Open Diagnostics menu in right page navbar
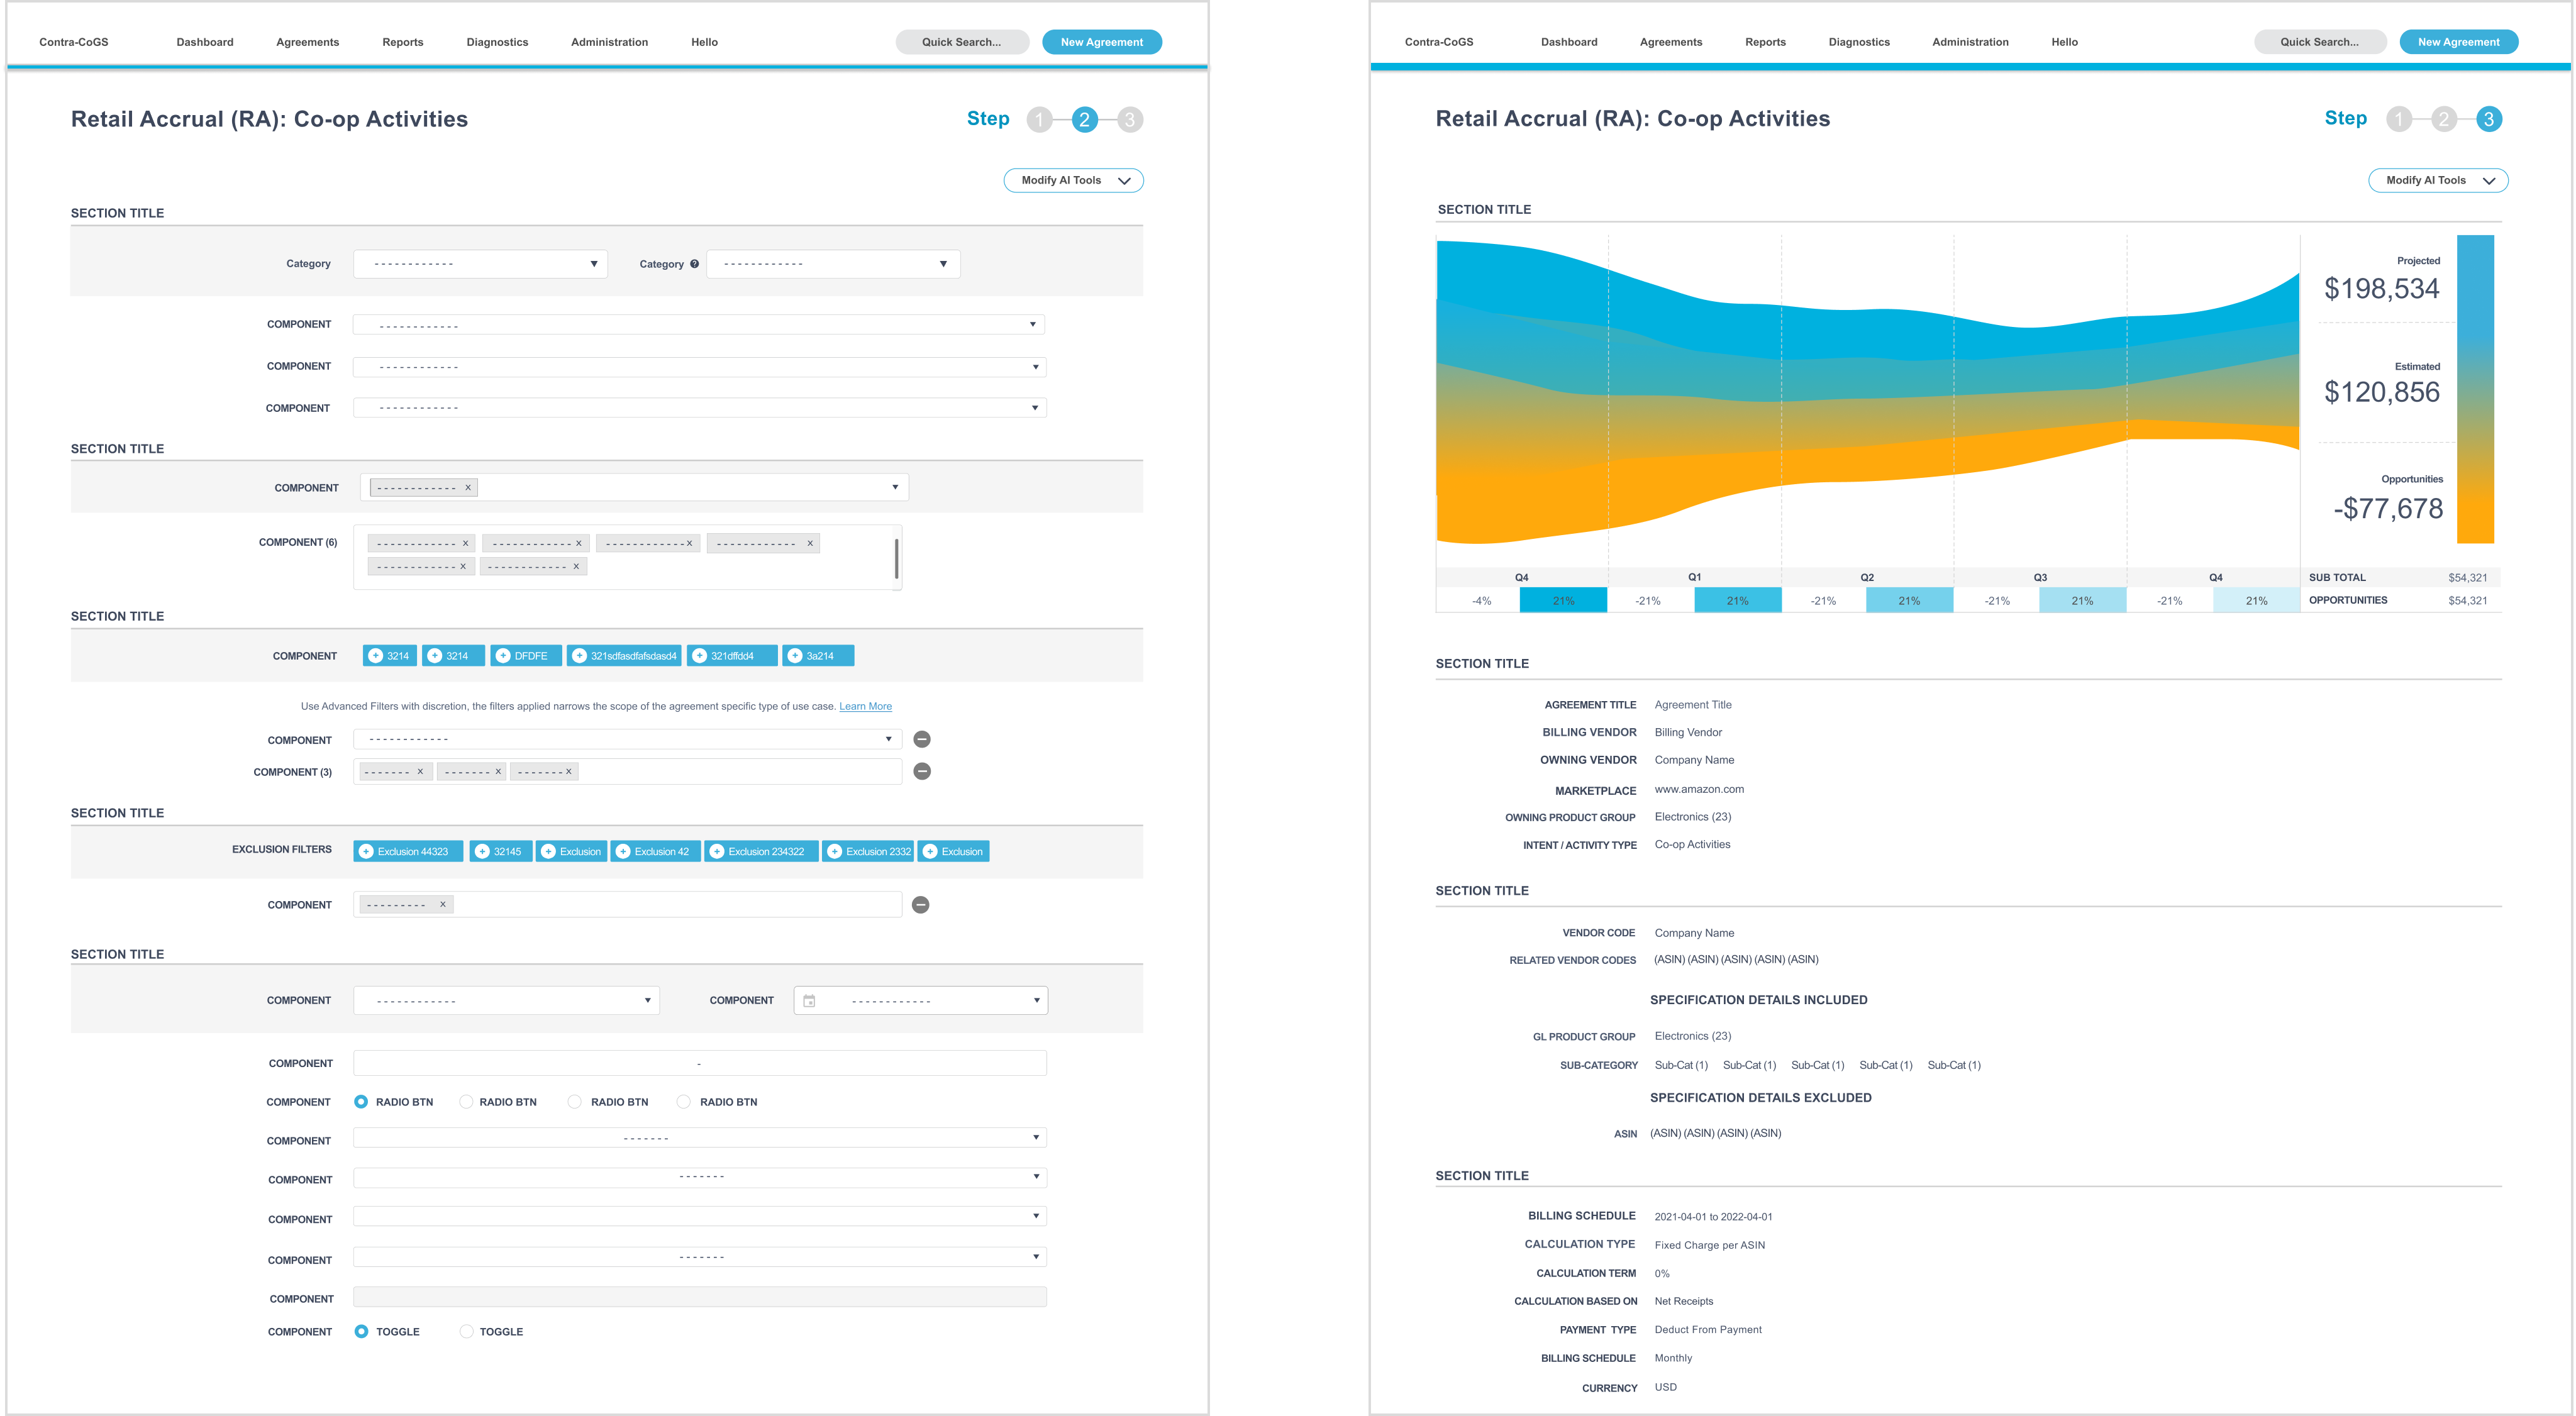 (1859, 42)
